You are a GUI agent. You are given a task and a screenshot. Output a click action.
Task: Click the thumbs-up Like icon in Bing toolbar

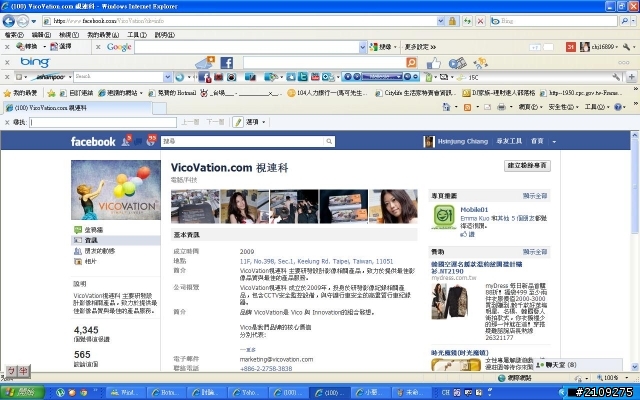(433, 63)
